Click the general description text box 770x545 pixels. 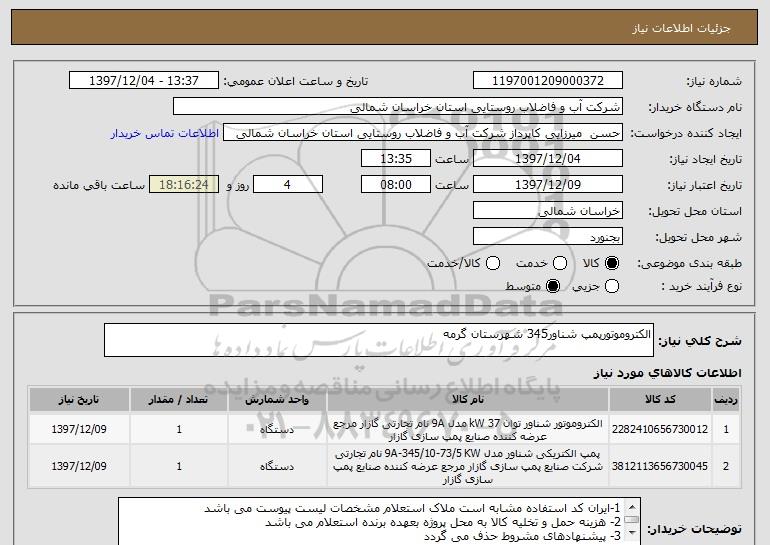tap(379, 340)
